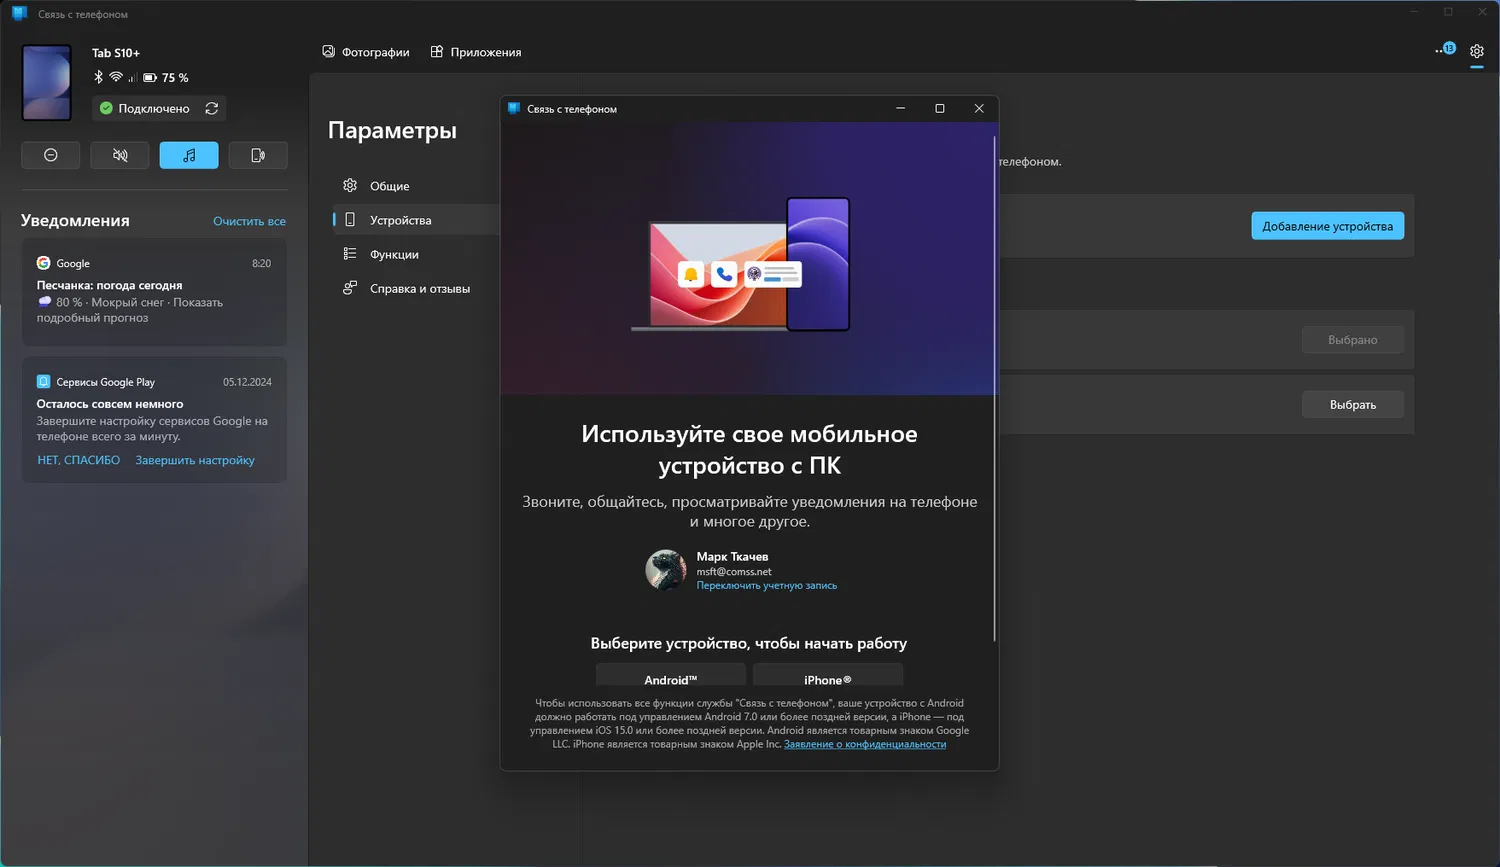Open settings via the gear icon
This screenshot has width=1500, height=867.
[x=1477, y=51]
